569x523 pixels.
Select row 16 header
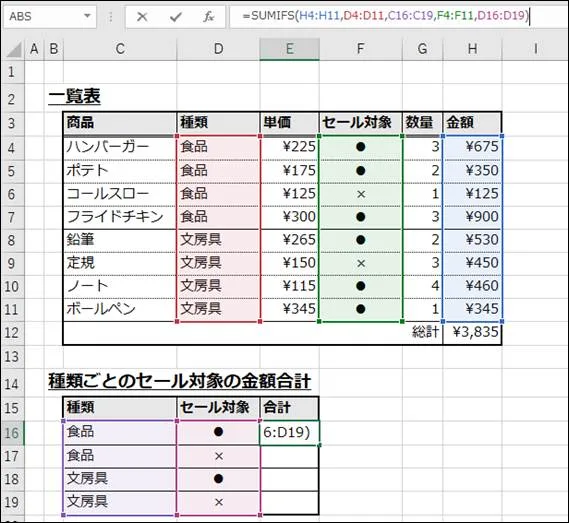(12, 433)
